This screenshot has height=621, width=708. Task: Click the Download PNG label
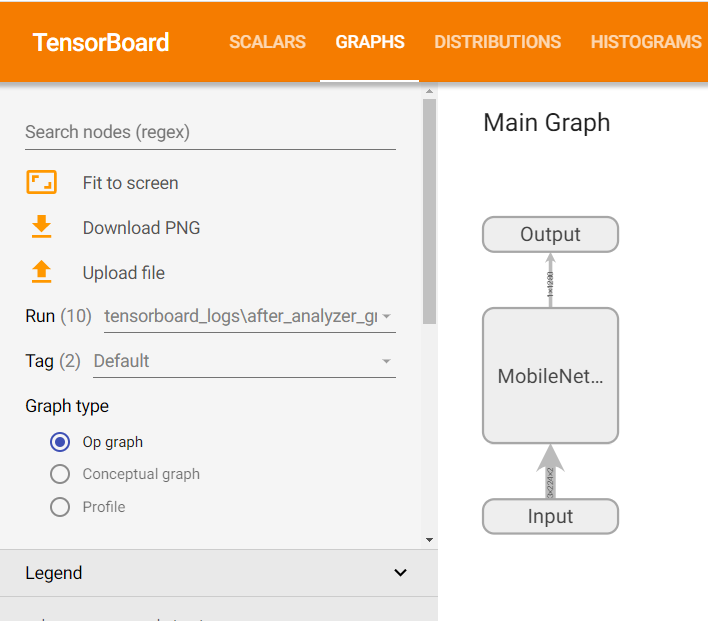pyautogui.click(x=141, y=228)
